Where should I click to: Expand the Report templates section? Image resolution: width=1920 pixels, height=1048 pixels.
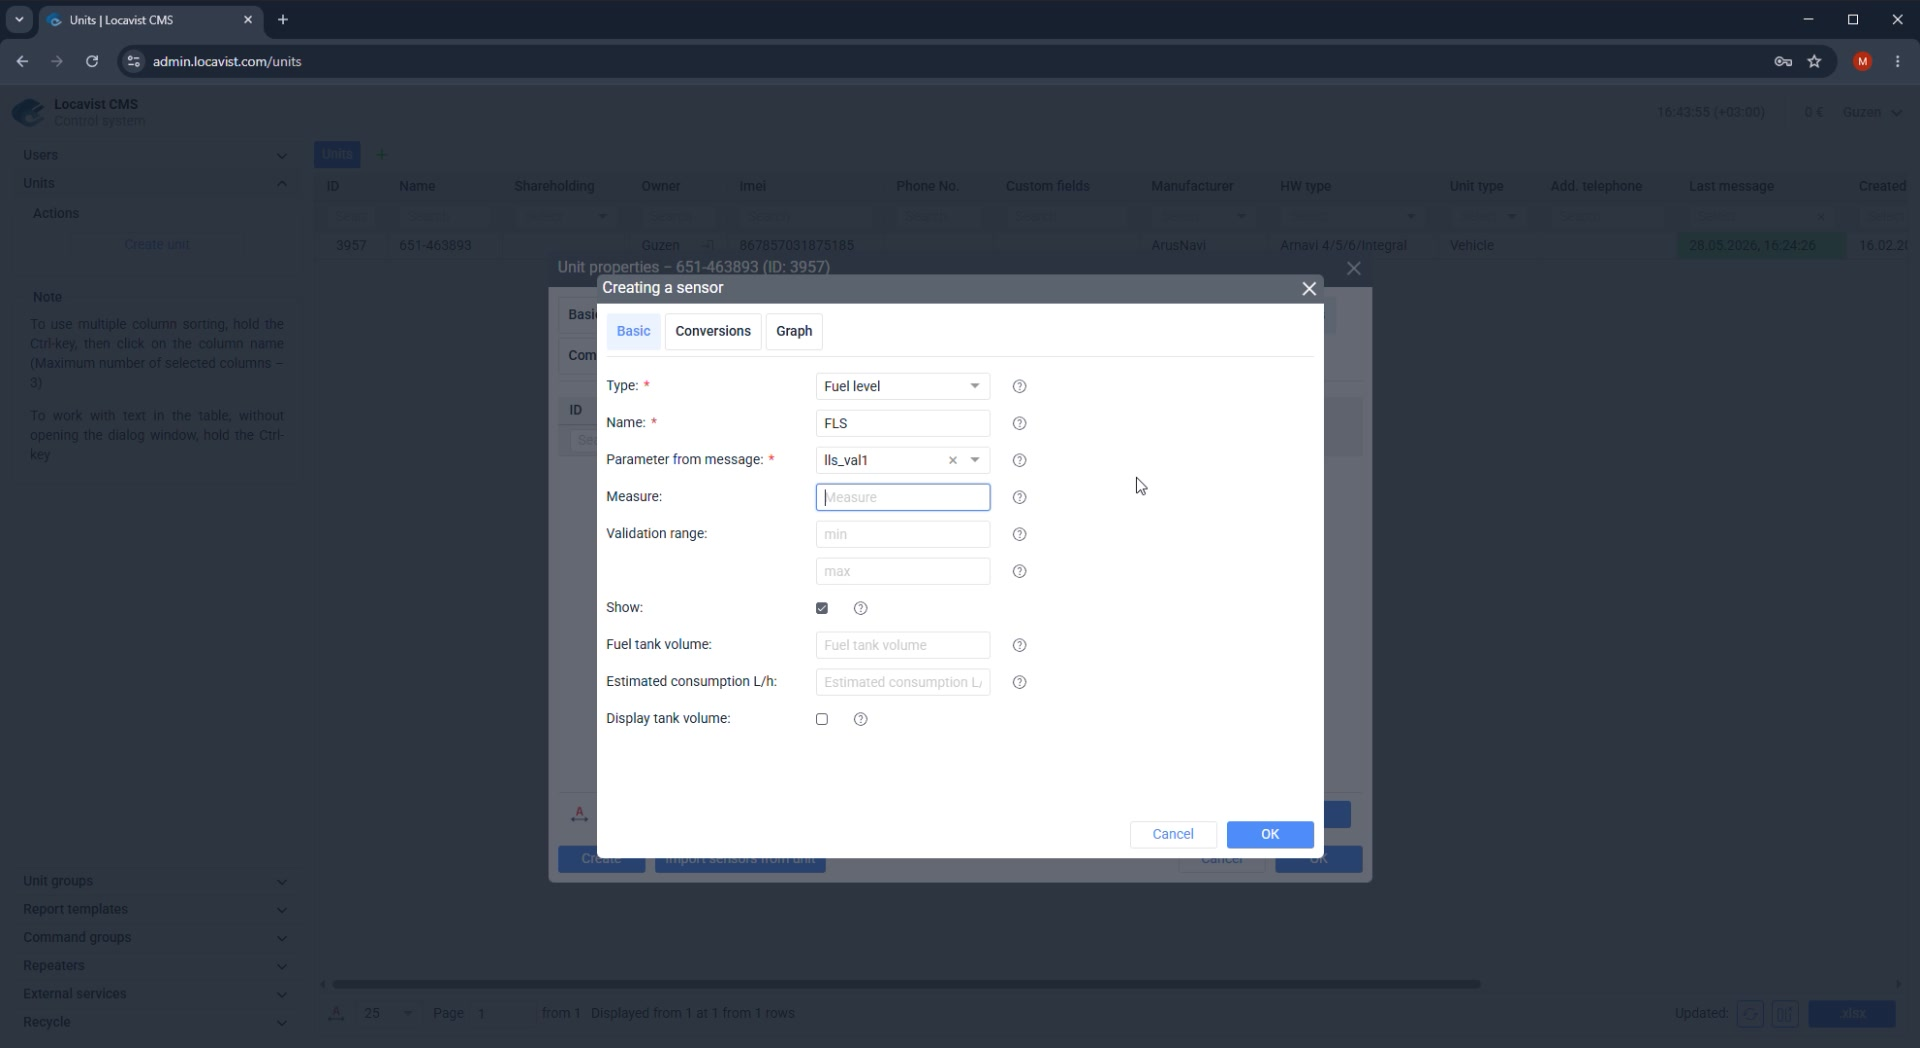coord(155,909)
